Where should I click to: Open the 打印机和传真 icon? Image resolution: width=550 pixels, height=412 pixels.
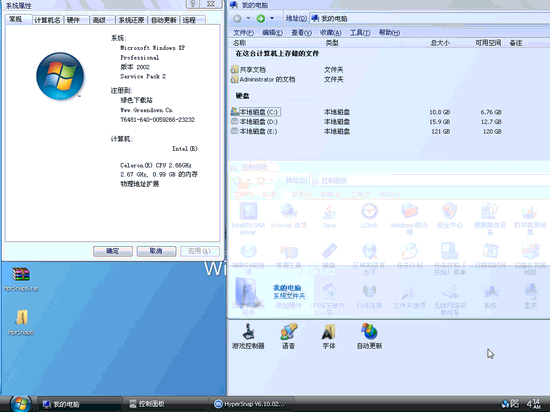click(x=530, y=219)
